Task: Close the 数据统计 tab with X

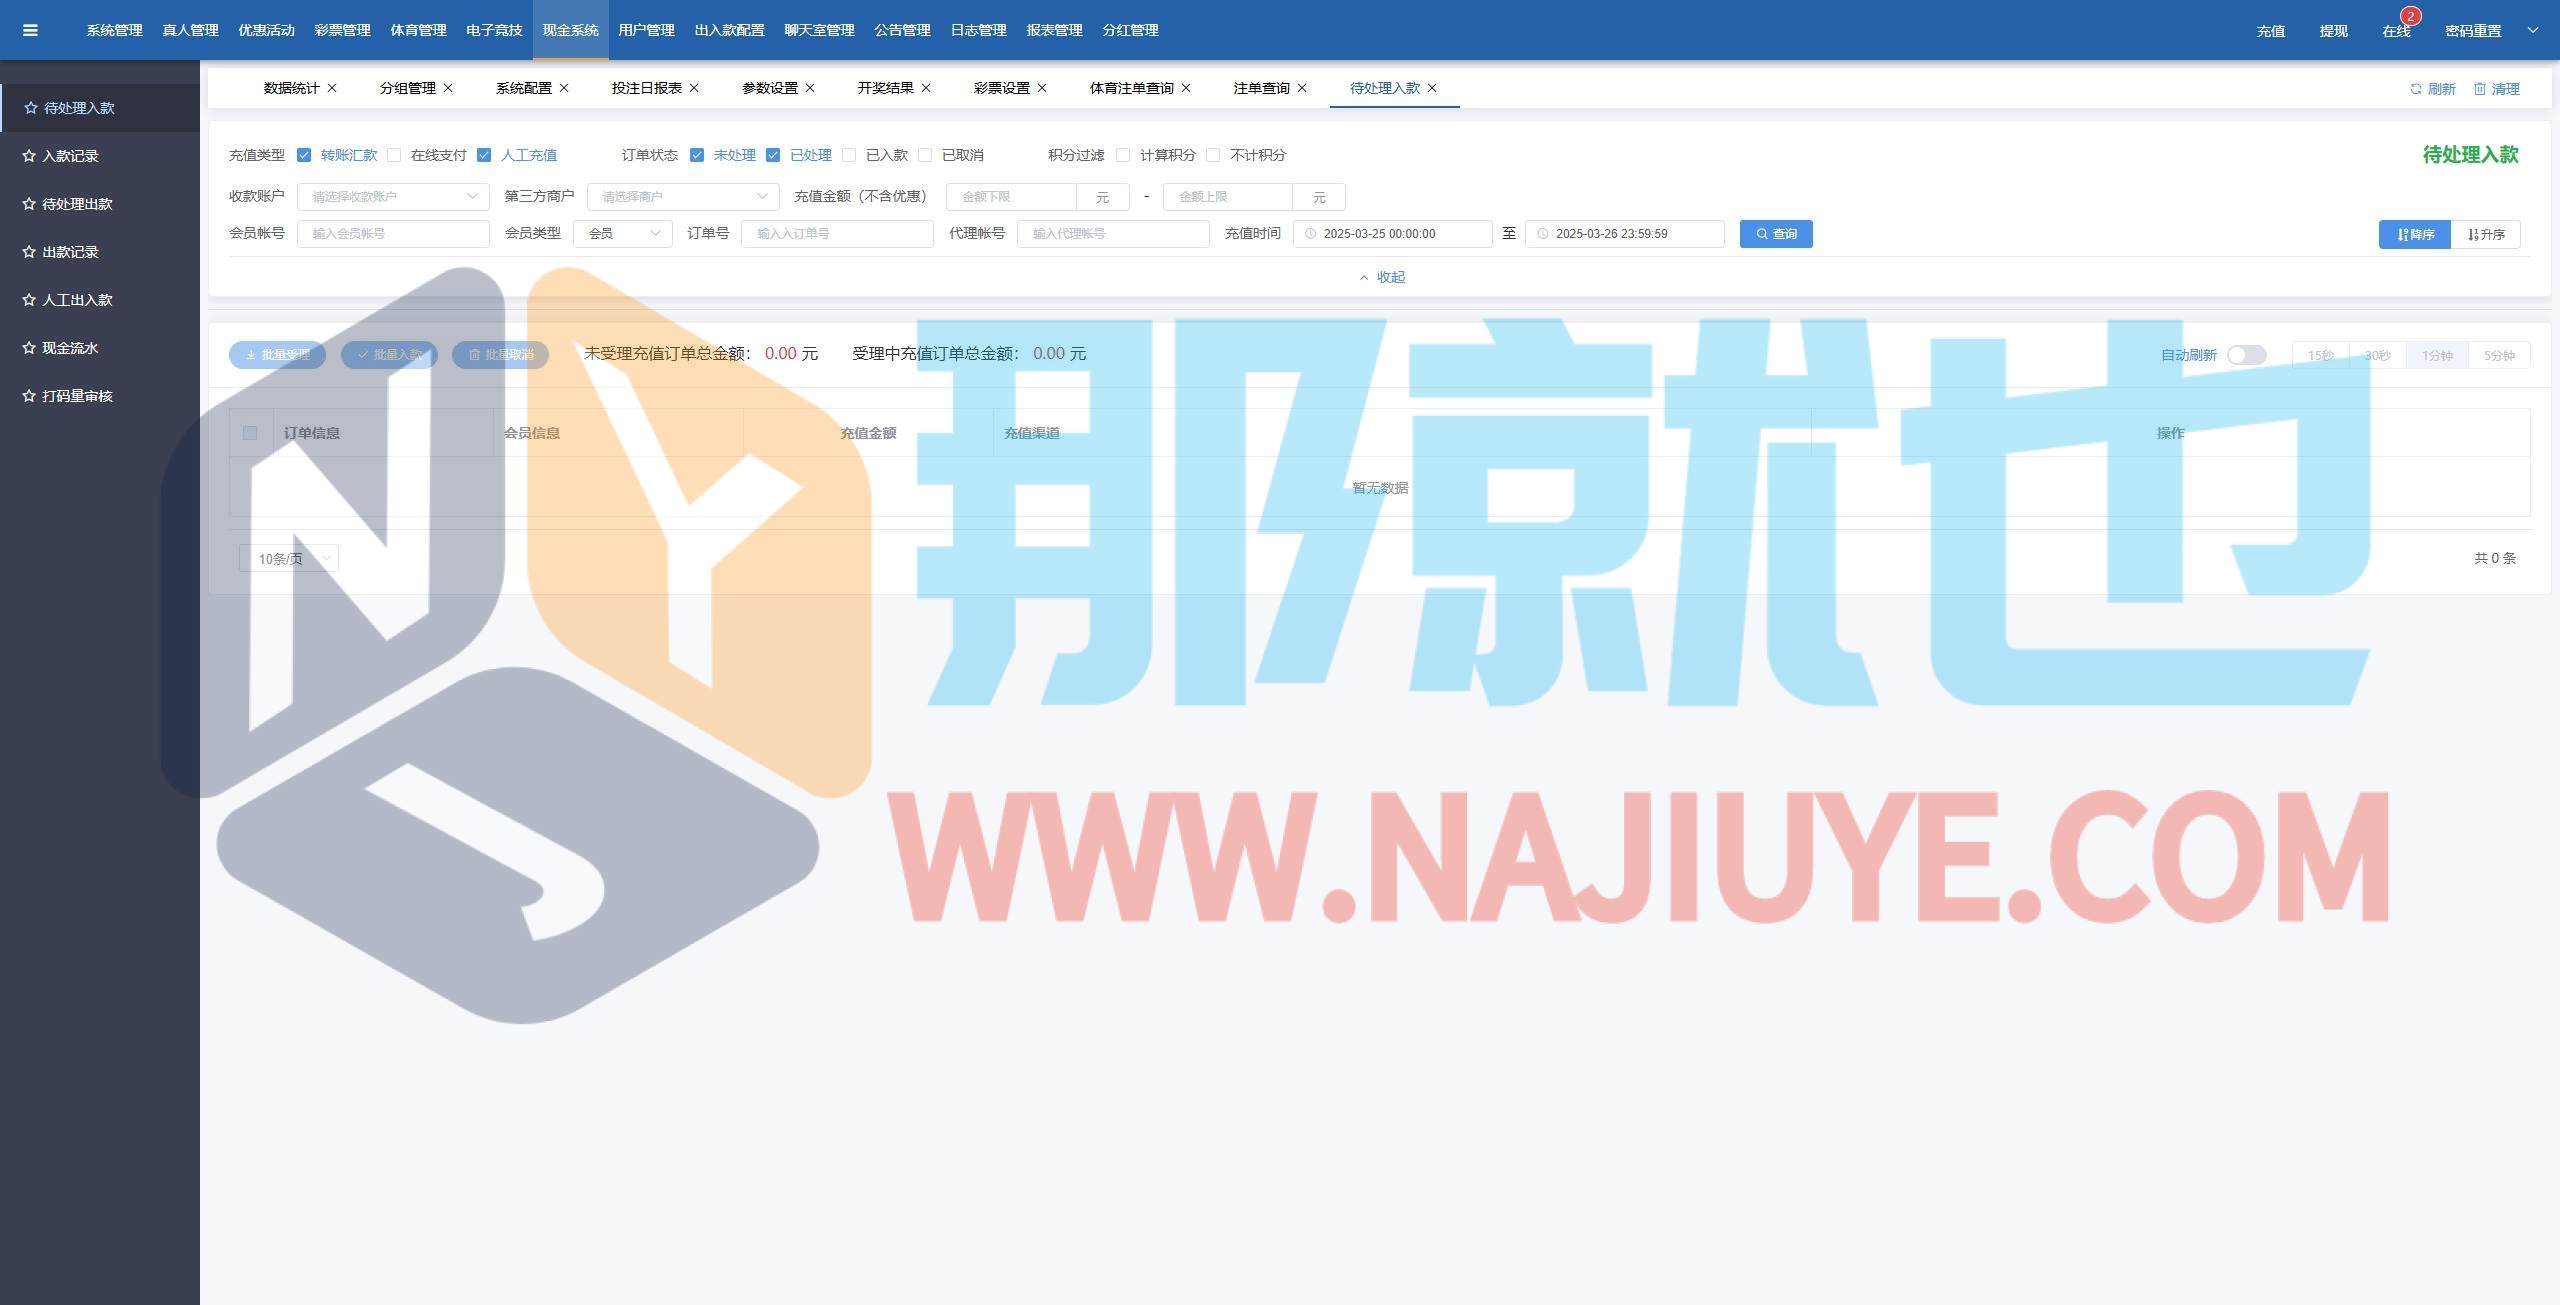Action: tap(332, 88)
